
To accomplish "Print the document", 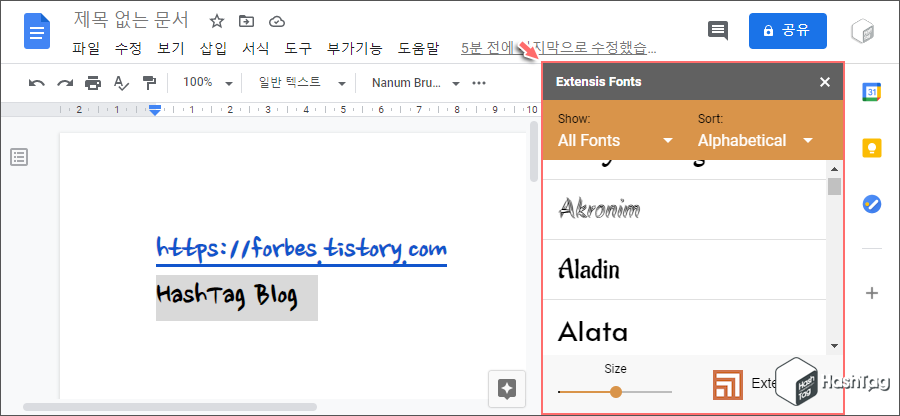I will [92, 83].
